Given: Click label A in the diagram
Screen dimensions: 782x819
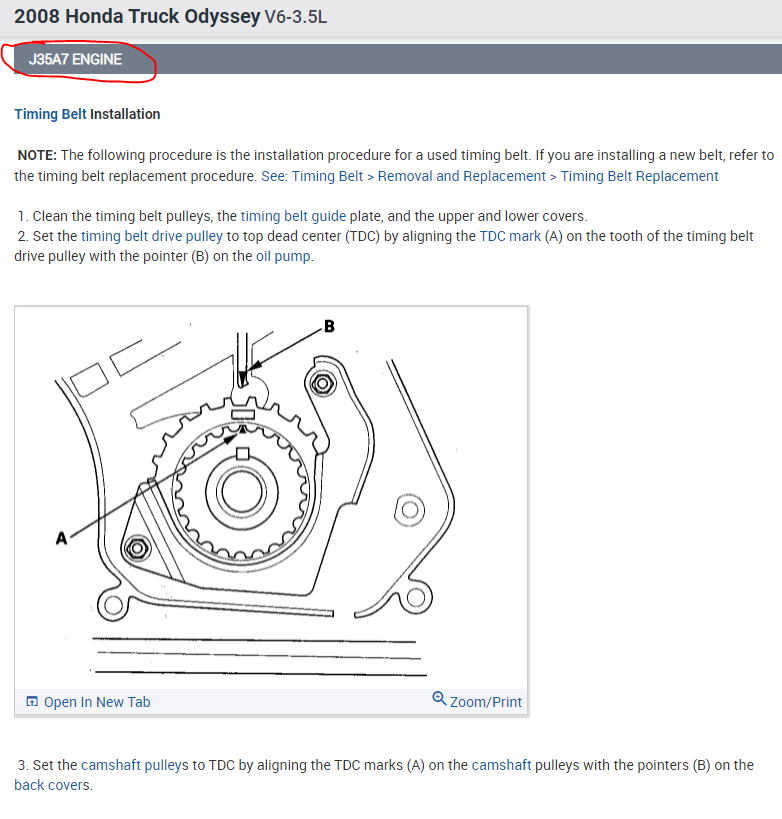Looking at the screenshot, I should [62, 538].
